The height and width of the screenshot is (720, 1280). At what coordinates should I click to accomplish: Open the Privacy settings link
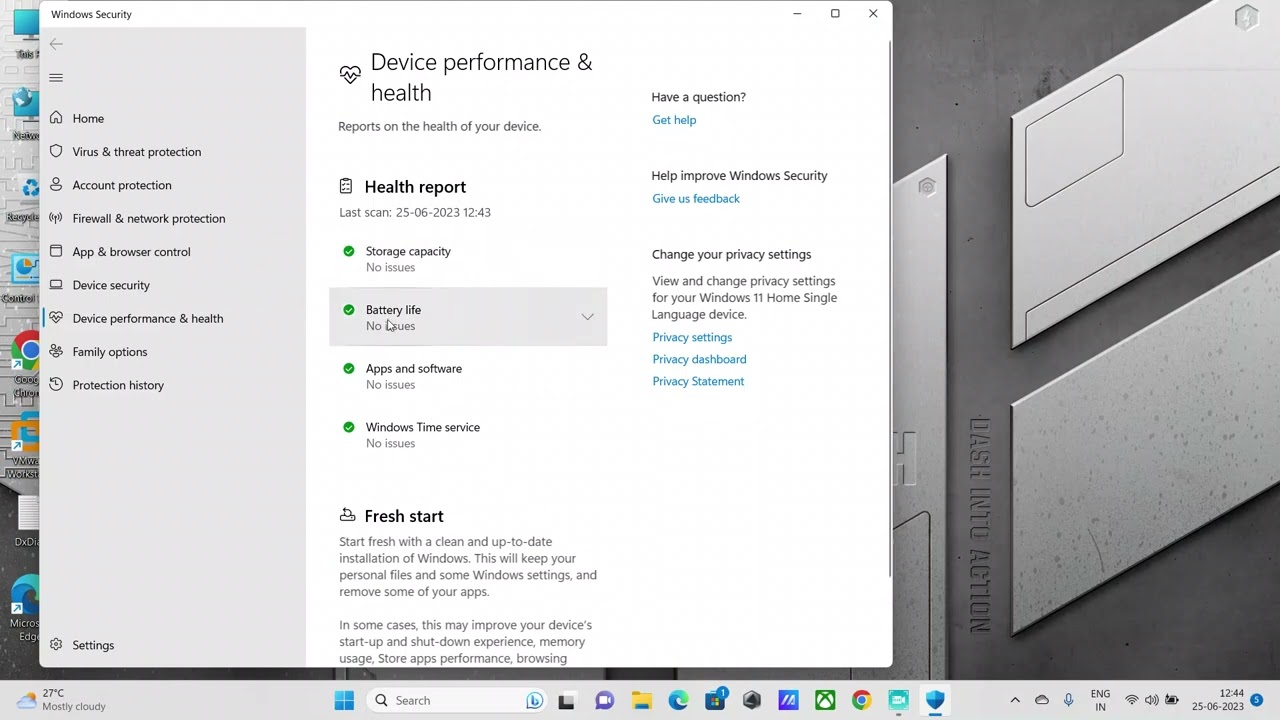(692, 337)
